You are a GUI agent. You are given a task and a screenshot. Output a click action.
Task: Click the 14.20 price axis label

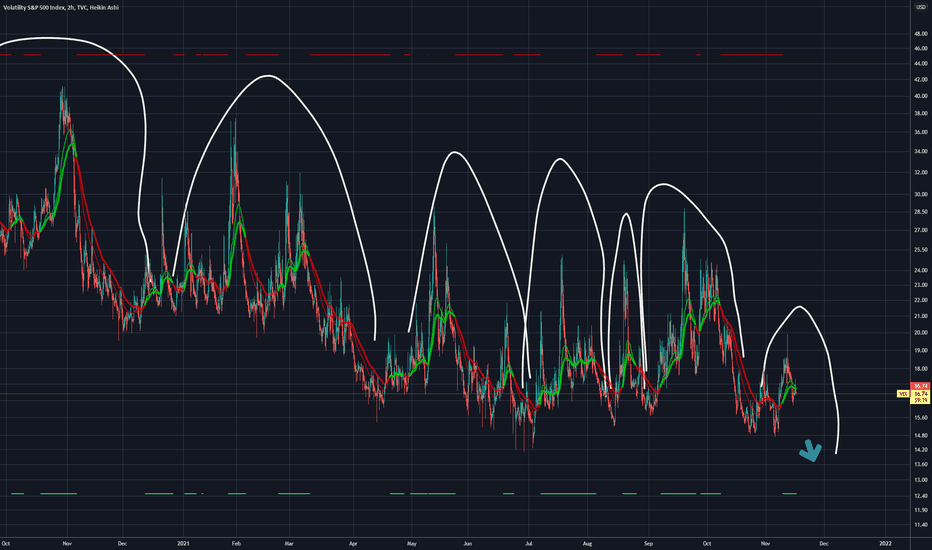(x=921, y=450)
